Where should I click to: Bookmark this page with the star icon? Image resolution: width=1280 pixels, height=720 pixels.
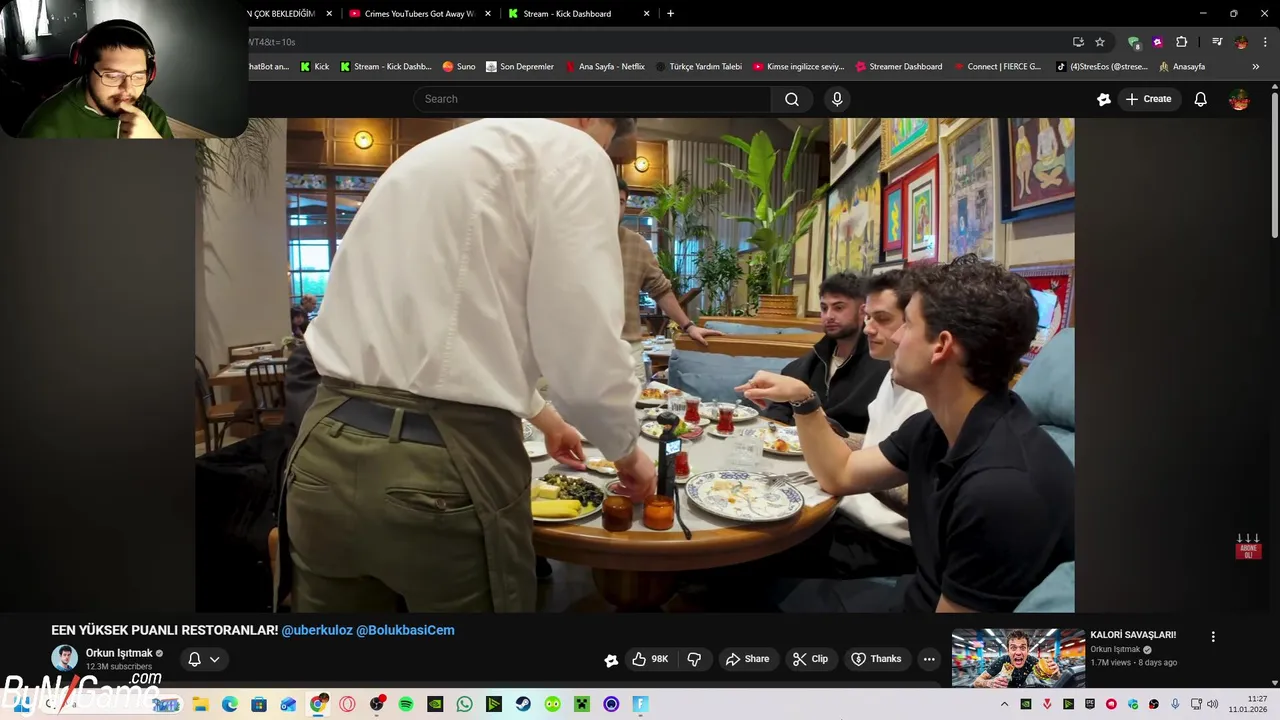1100,42
